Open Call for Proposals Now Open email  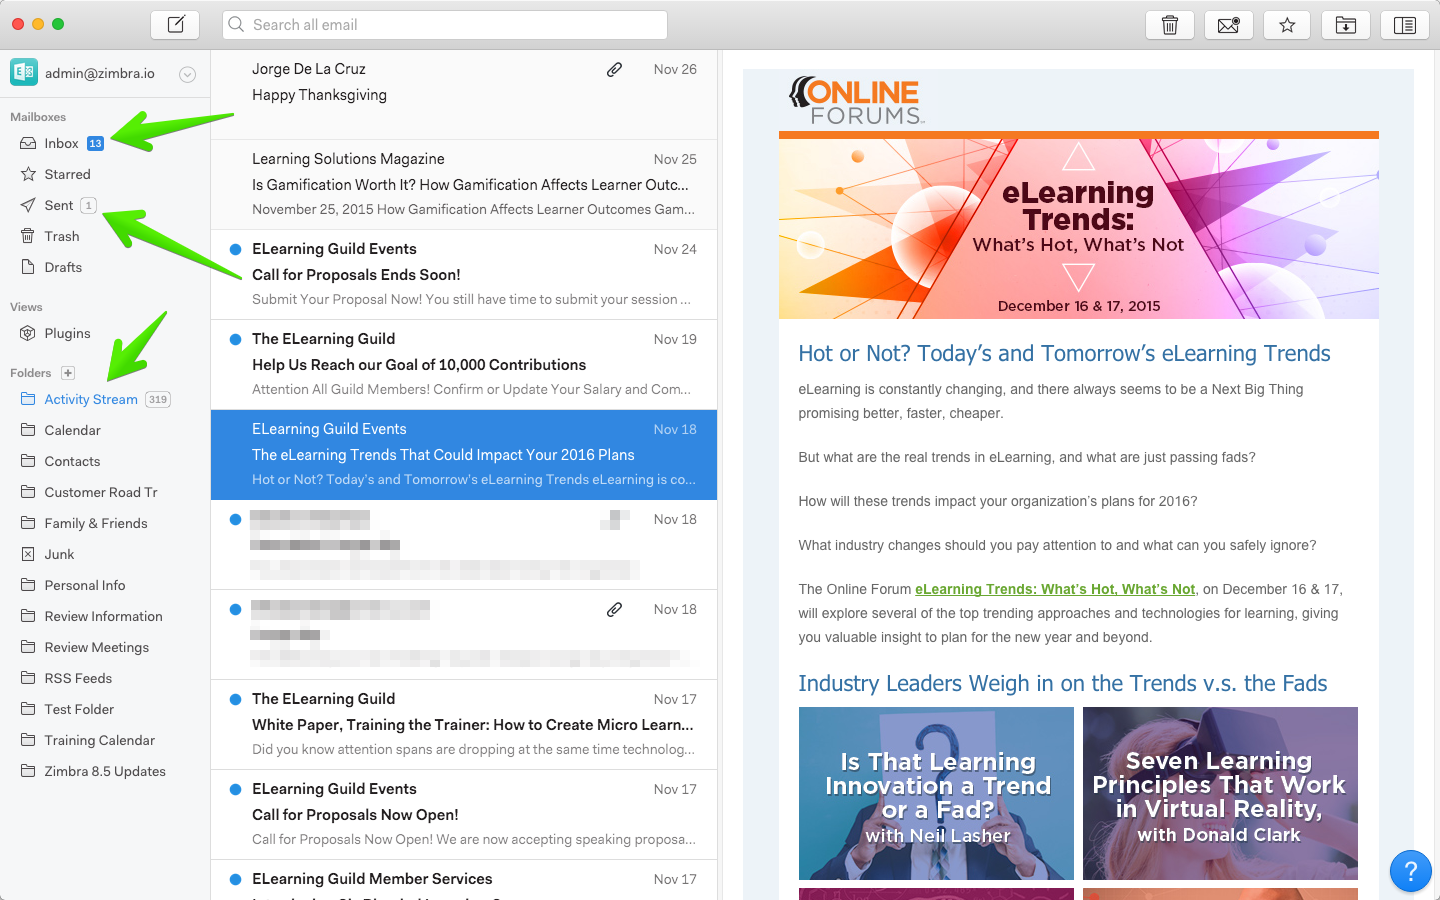click(x=464, y=815)
